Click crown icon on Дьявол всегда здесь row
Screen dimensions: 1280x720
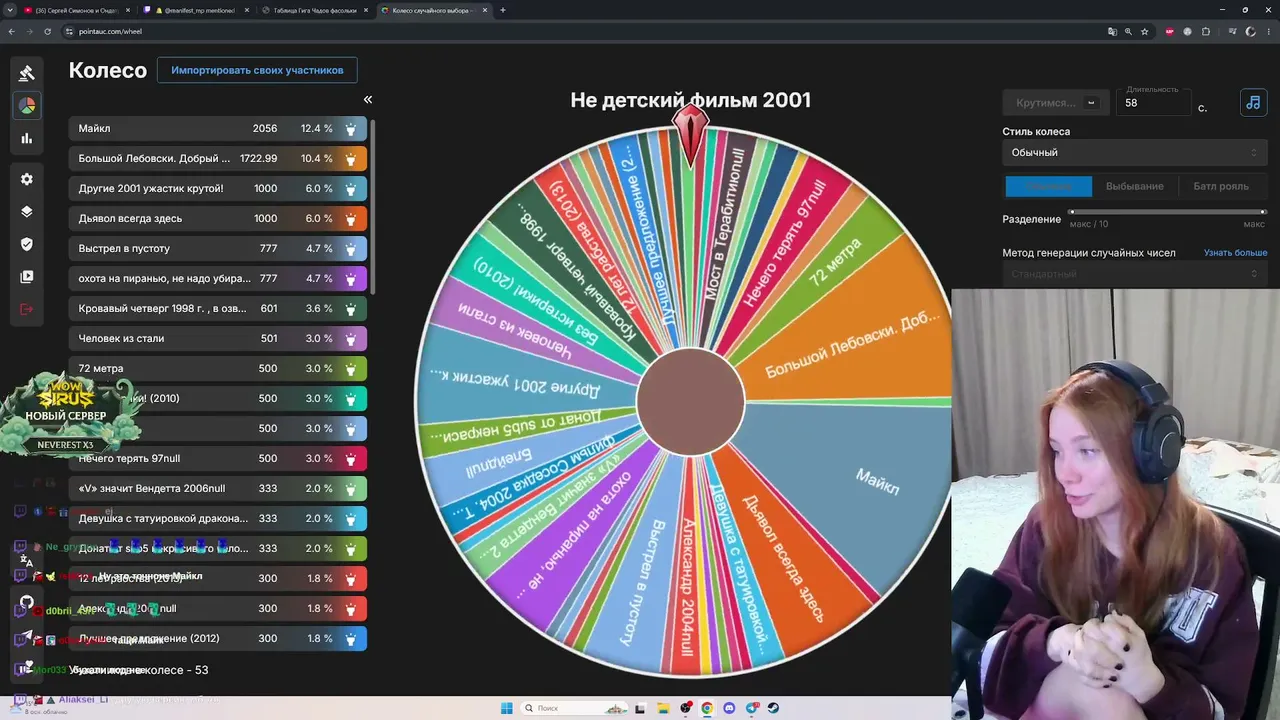[351, 218]
